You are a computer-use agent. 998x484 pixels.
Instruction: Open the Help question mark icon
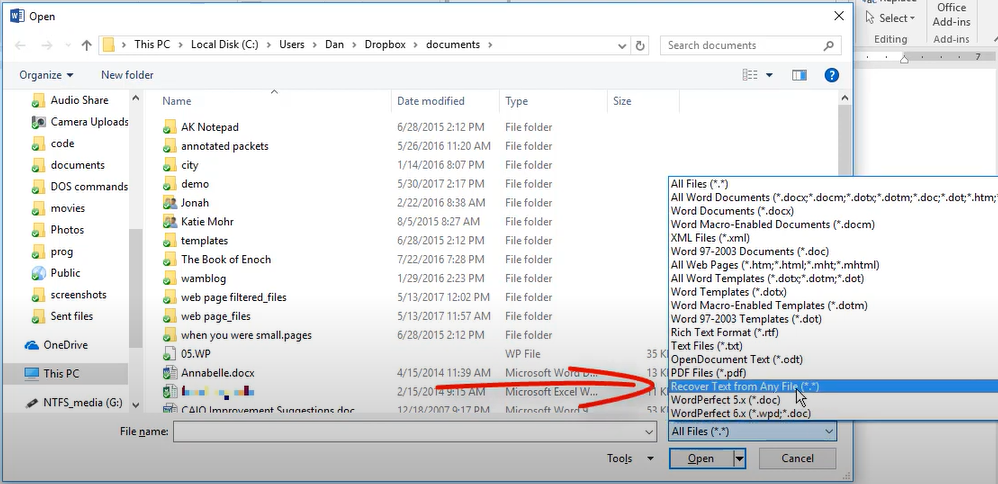(831, 75)
